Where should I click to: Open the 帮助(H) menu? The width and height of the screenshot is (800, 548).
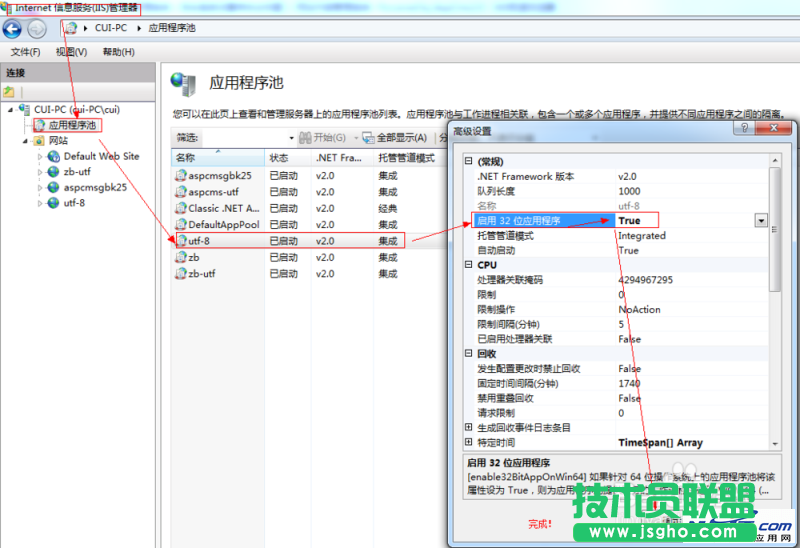pos(118,52)
